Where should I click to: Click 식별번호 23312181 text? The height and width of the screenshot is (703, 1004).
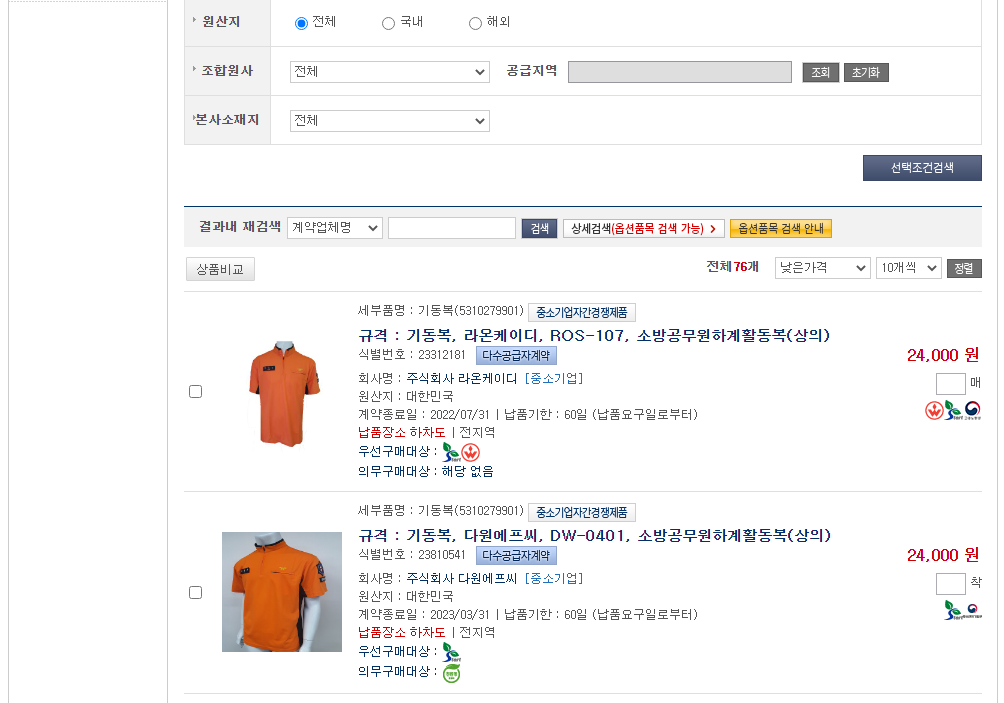coord(412,355)
